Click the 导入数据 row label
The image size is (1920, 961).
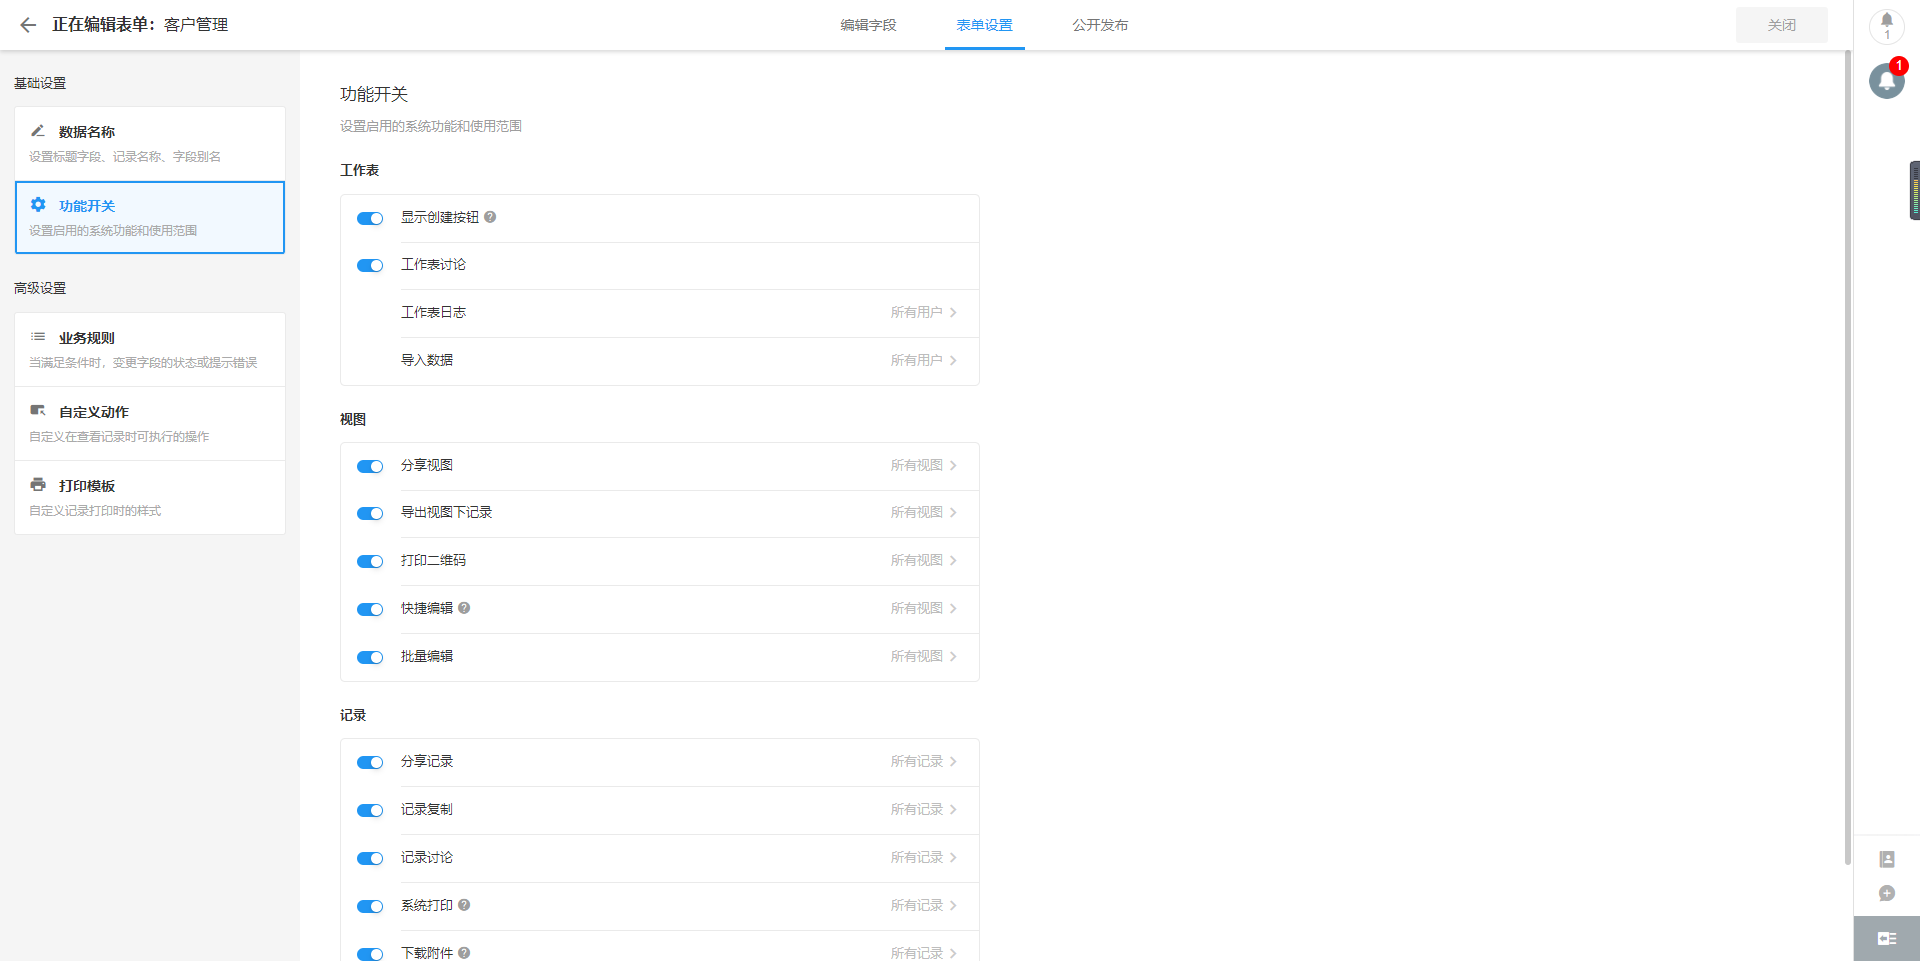(427, 360)
